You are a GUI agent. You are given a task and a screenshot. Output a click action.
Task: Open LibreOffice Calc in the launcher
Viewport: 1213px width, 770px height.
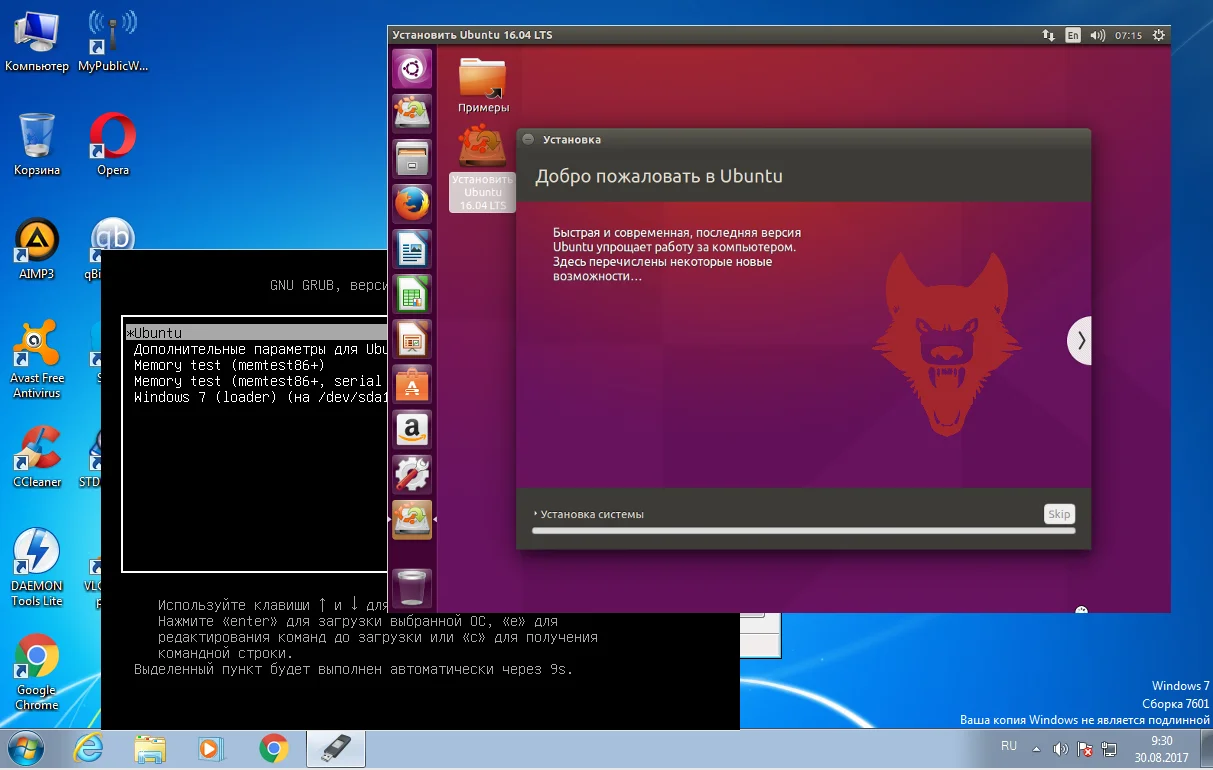coord(412,294)
